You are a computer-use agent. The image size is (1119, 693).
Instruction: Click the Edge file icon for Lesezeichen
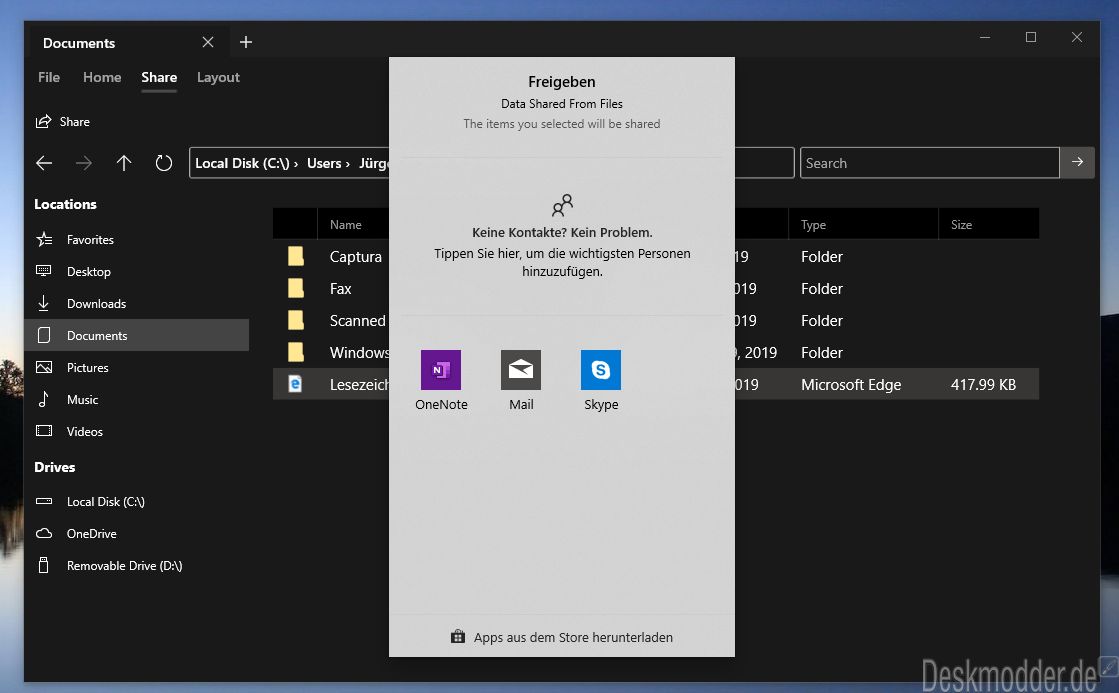[295, 384]
